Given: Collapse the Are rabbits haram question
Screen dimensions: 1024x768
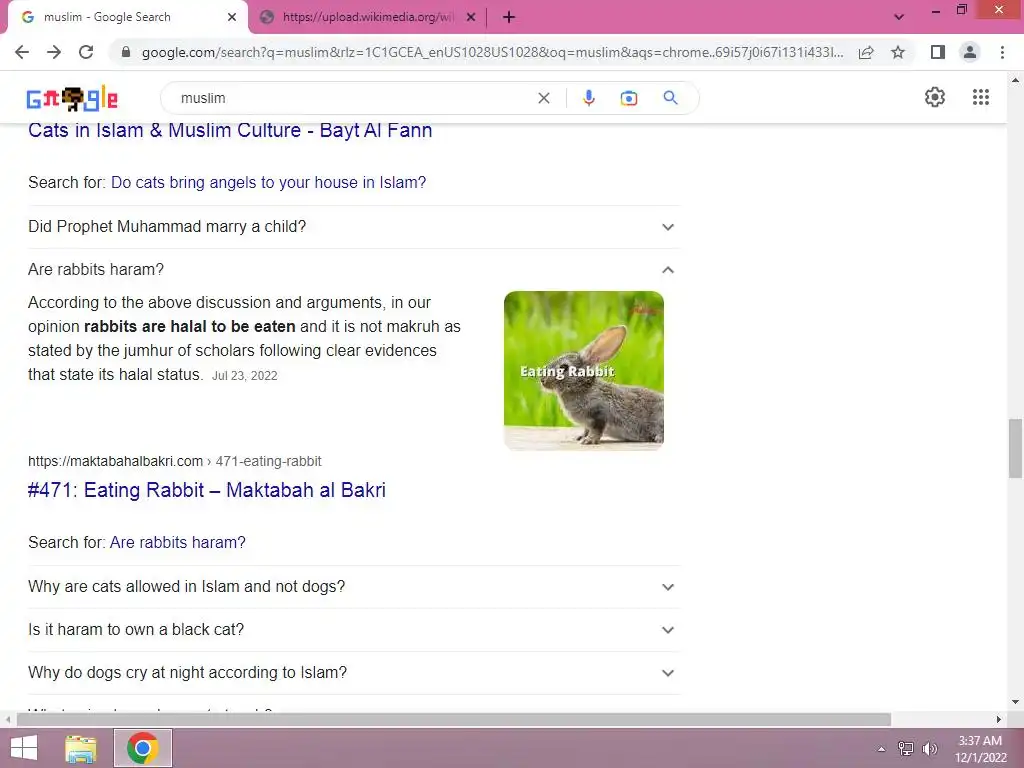Looking at the screenshot, I should coord(353,270).
